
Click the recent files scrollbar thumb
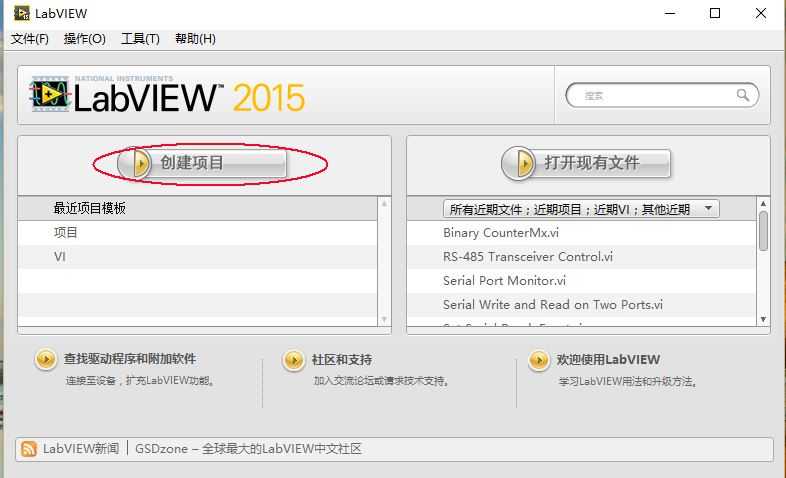[763, 230]
